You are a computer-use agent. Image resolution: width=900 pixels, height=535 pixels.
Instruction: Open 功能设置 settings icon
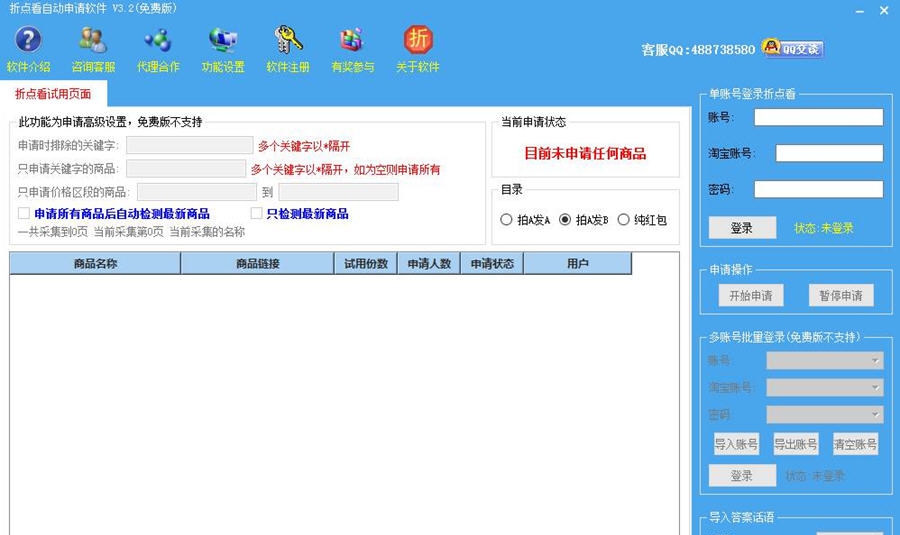tap(223, 40)
